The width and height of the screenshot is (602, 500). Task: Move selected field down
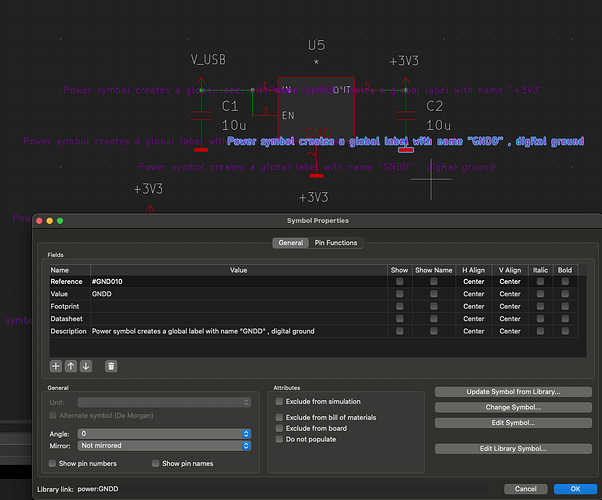(86, 366)
